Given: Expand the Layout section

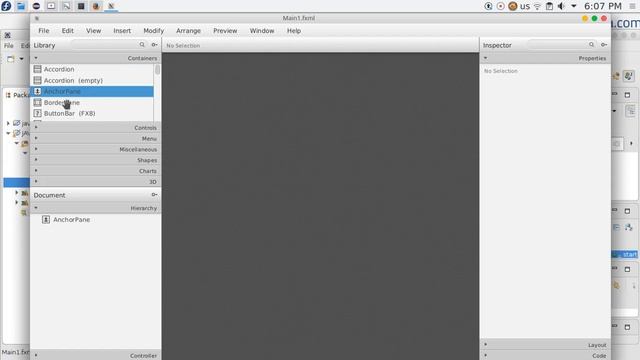Looking at the screenshot, I should pyautogui.click(x=545, y=345).
